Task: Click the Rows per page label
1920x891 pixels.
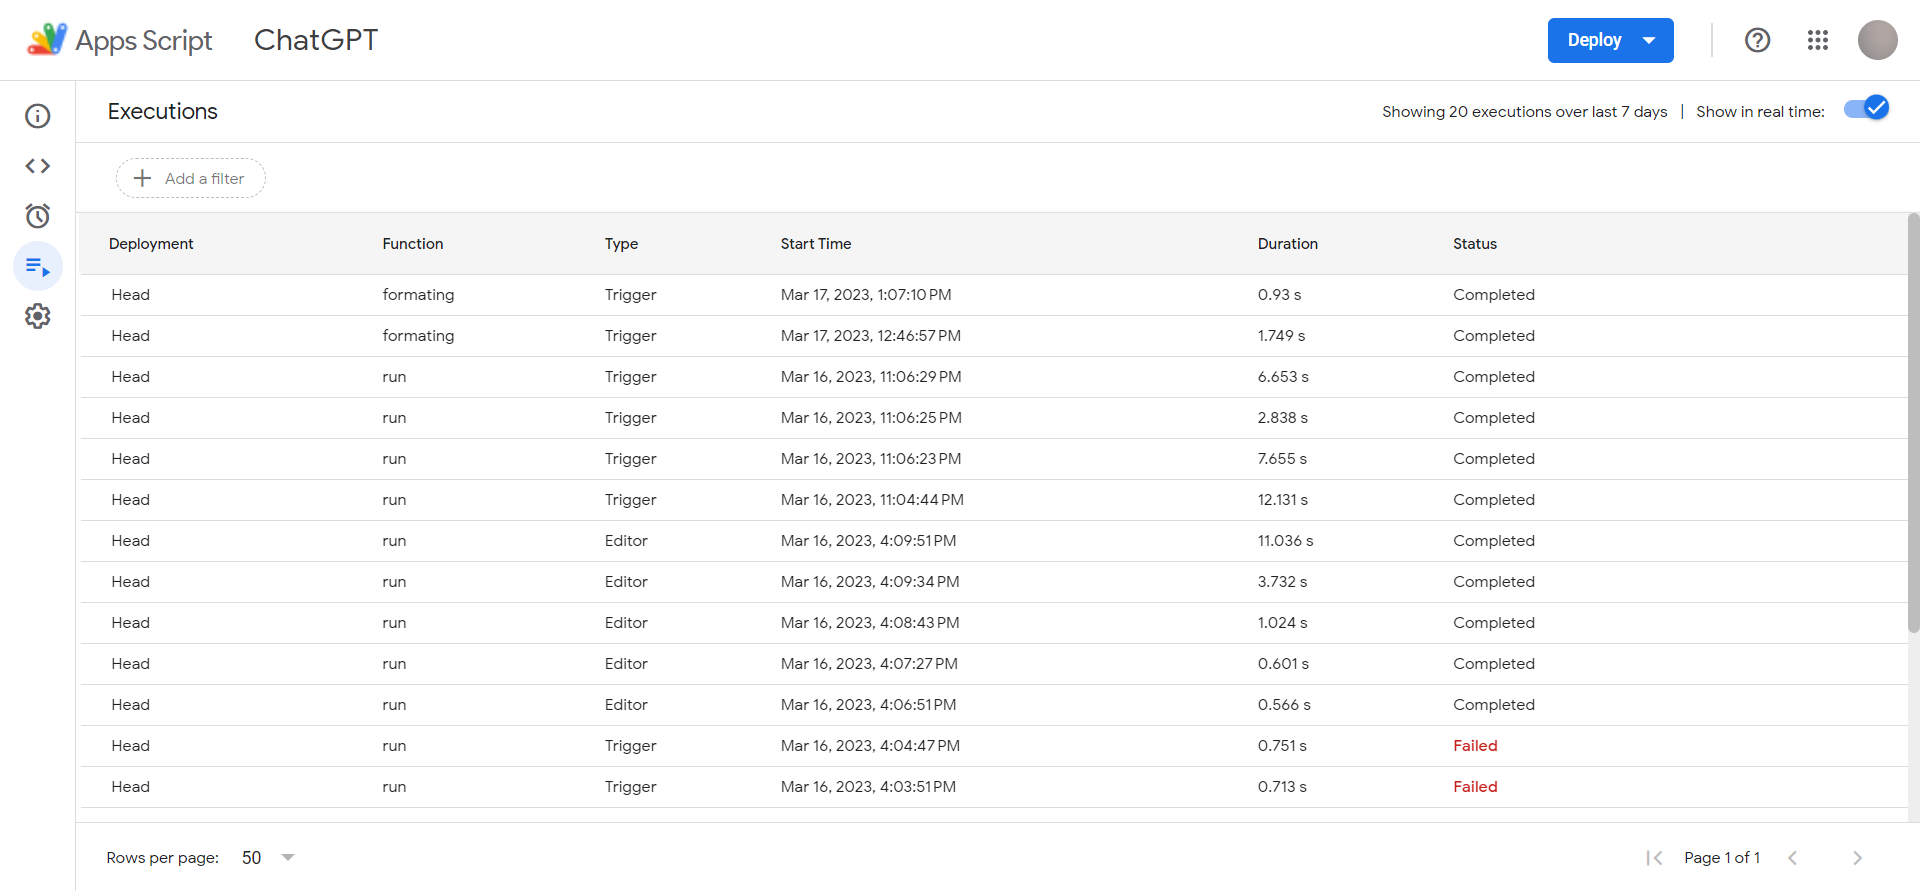Action: [163, 858]
